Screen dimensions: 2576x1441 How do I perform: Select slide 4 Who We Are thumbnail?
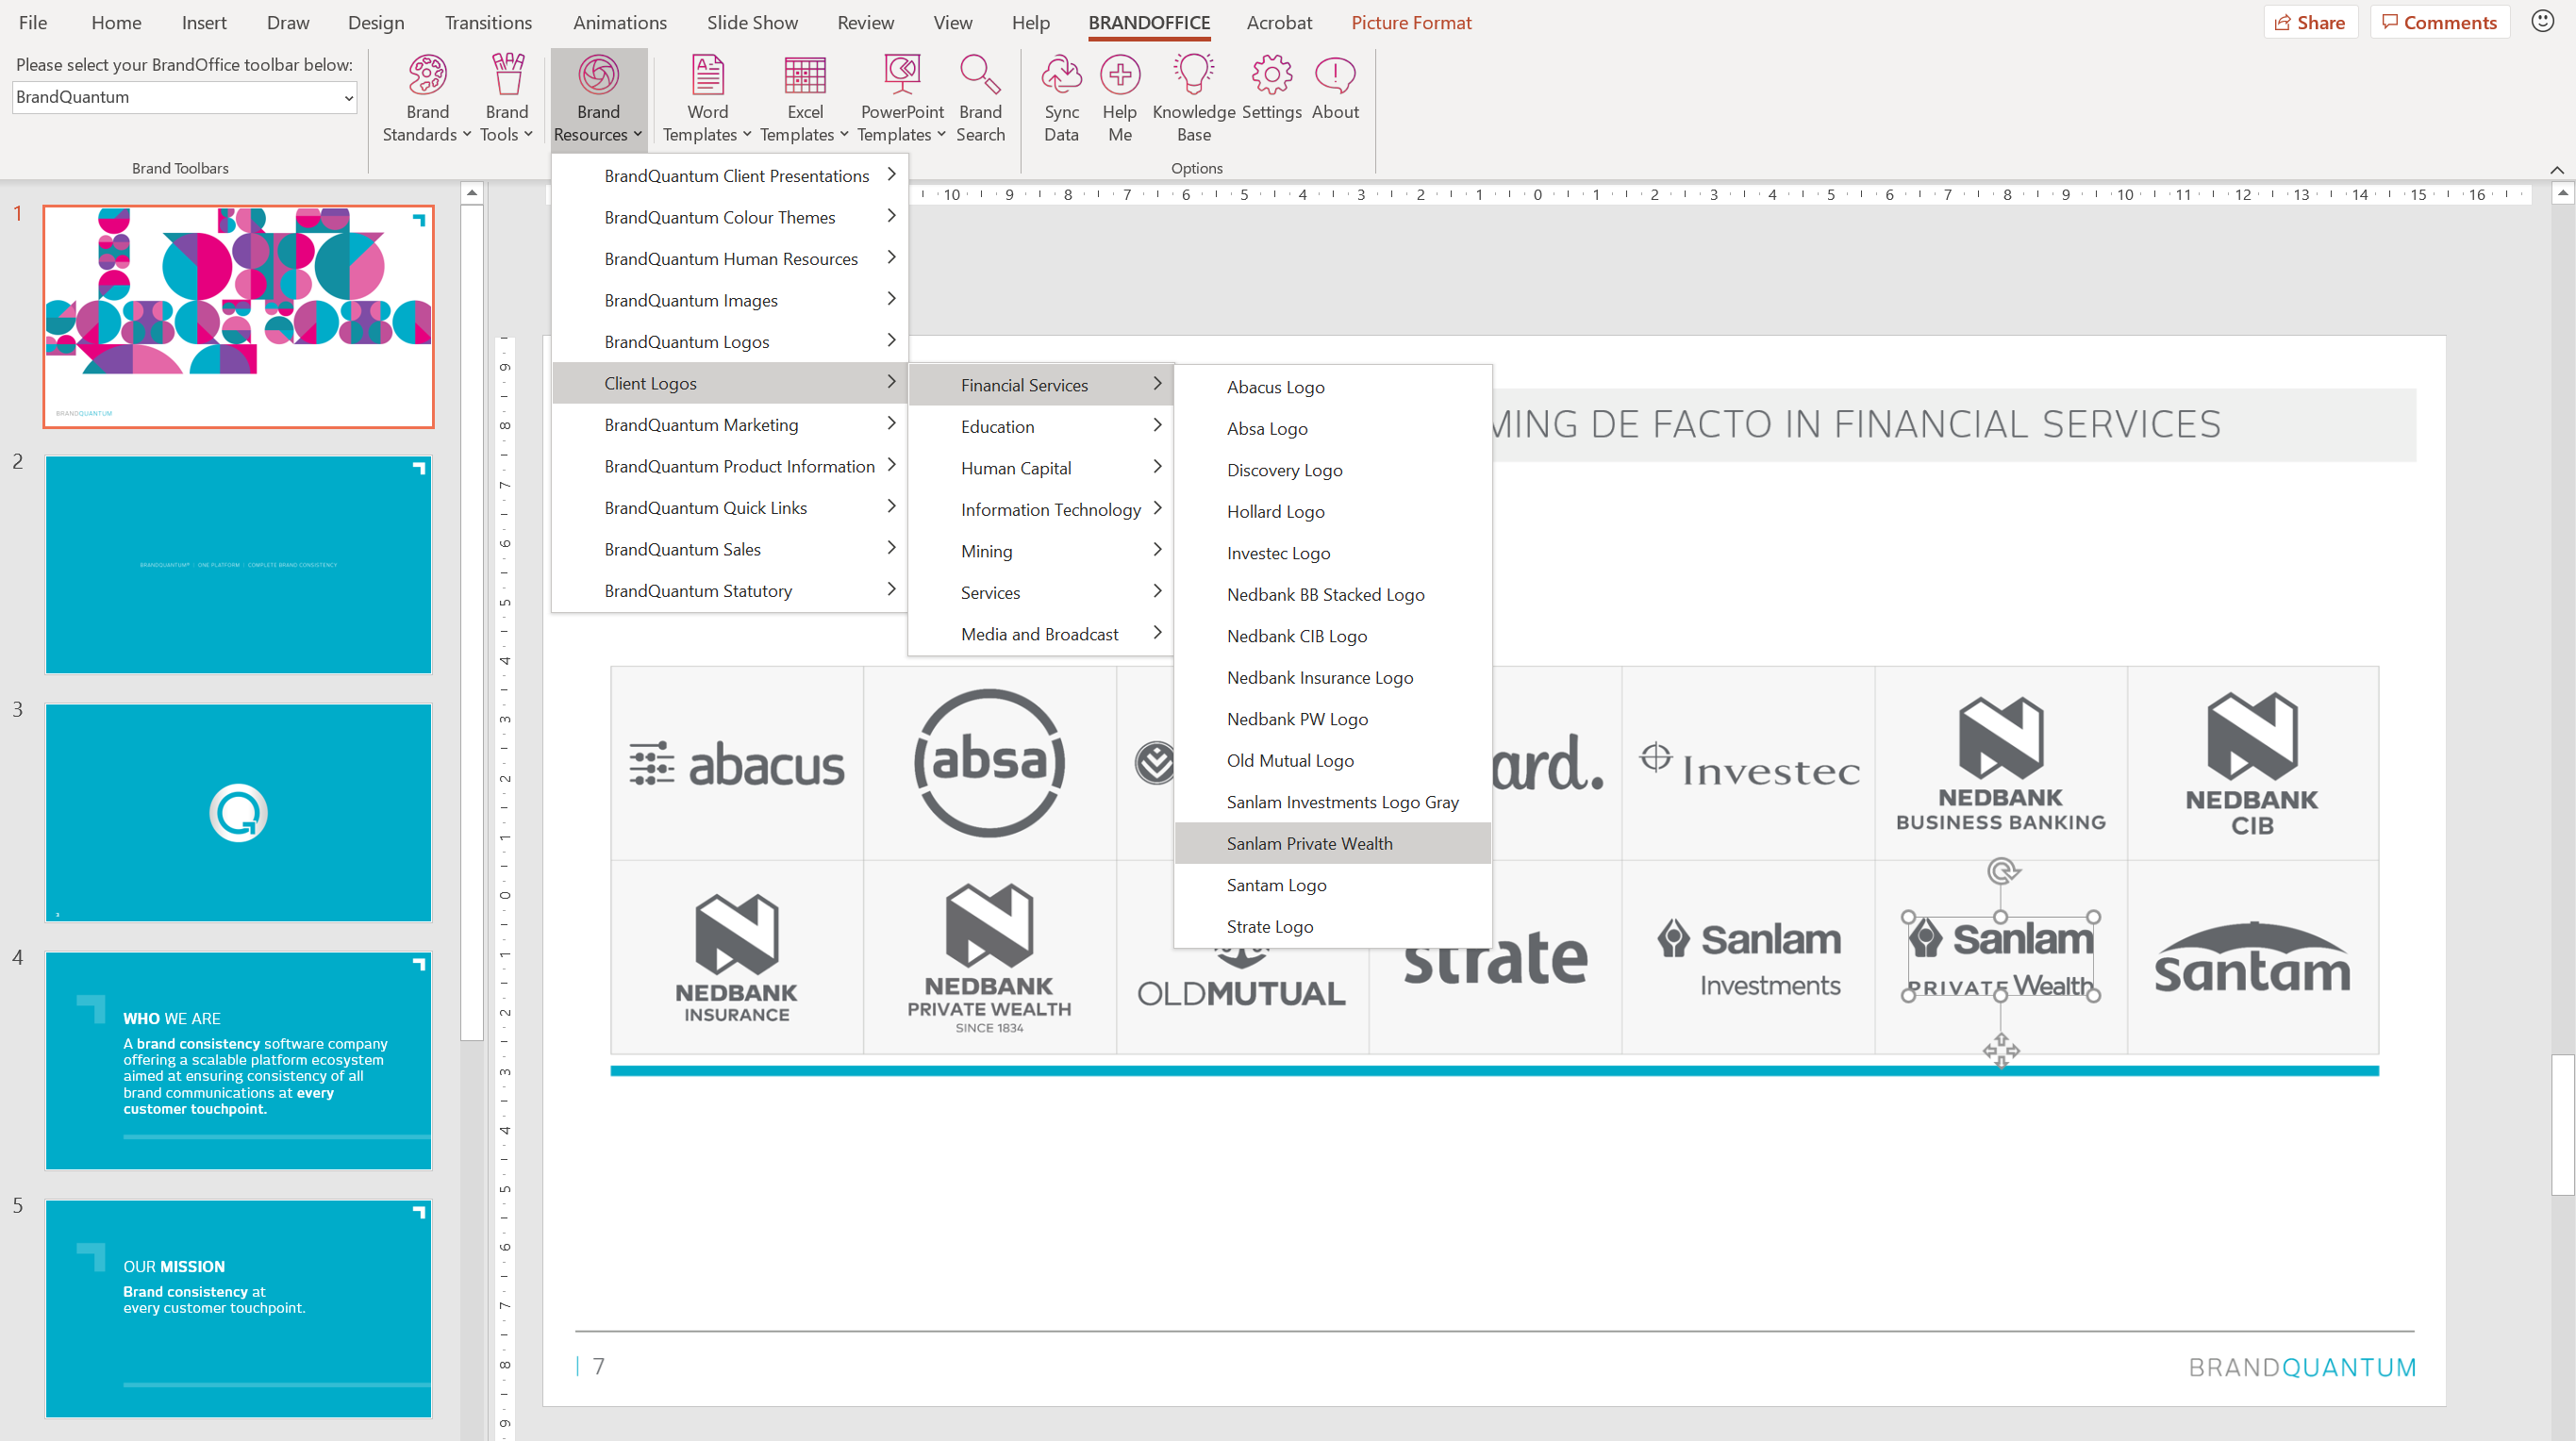[238, 1060]
